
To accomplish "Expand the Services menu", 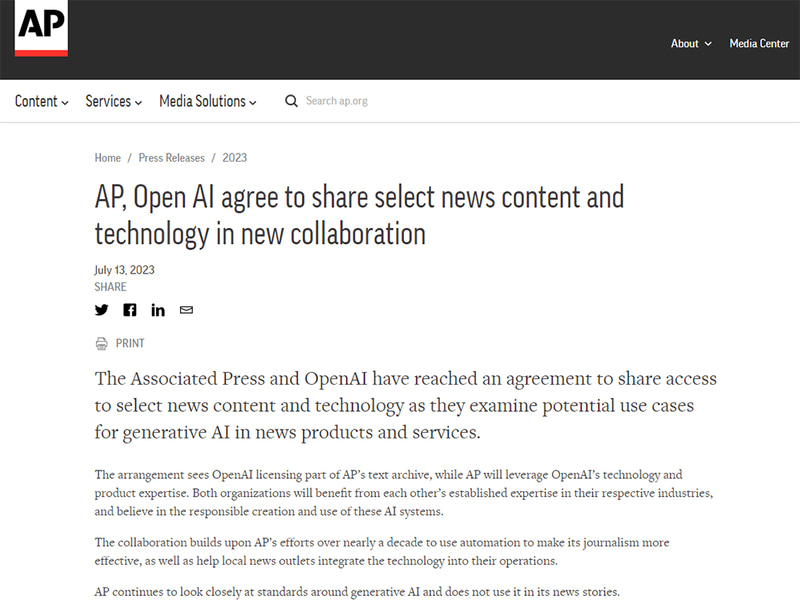I will tap(113, 101).
